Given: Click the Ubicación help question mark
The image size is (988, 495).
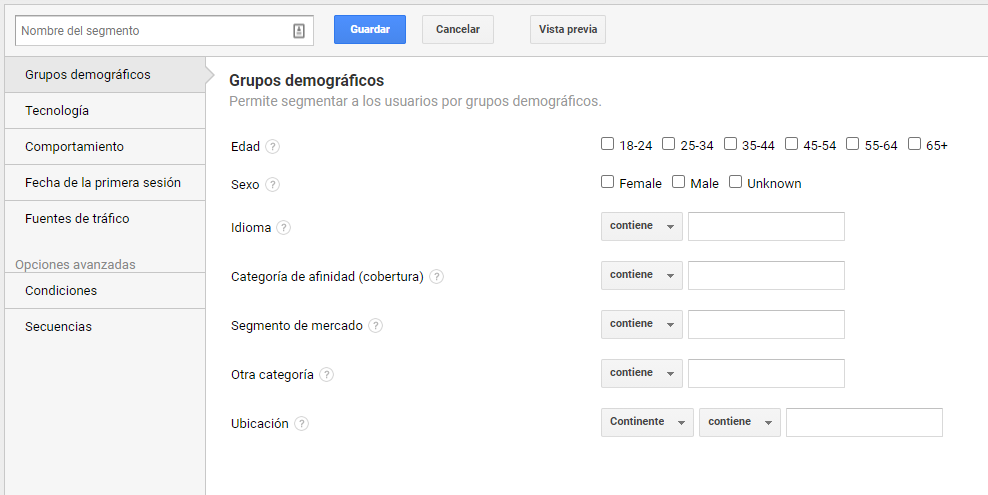Looking at the screenshot, I should click(x=302, y=424).
